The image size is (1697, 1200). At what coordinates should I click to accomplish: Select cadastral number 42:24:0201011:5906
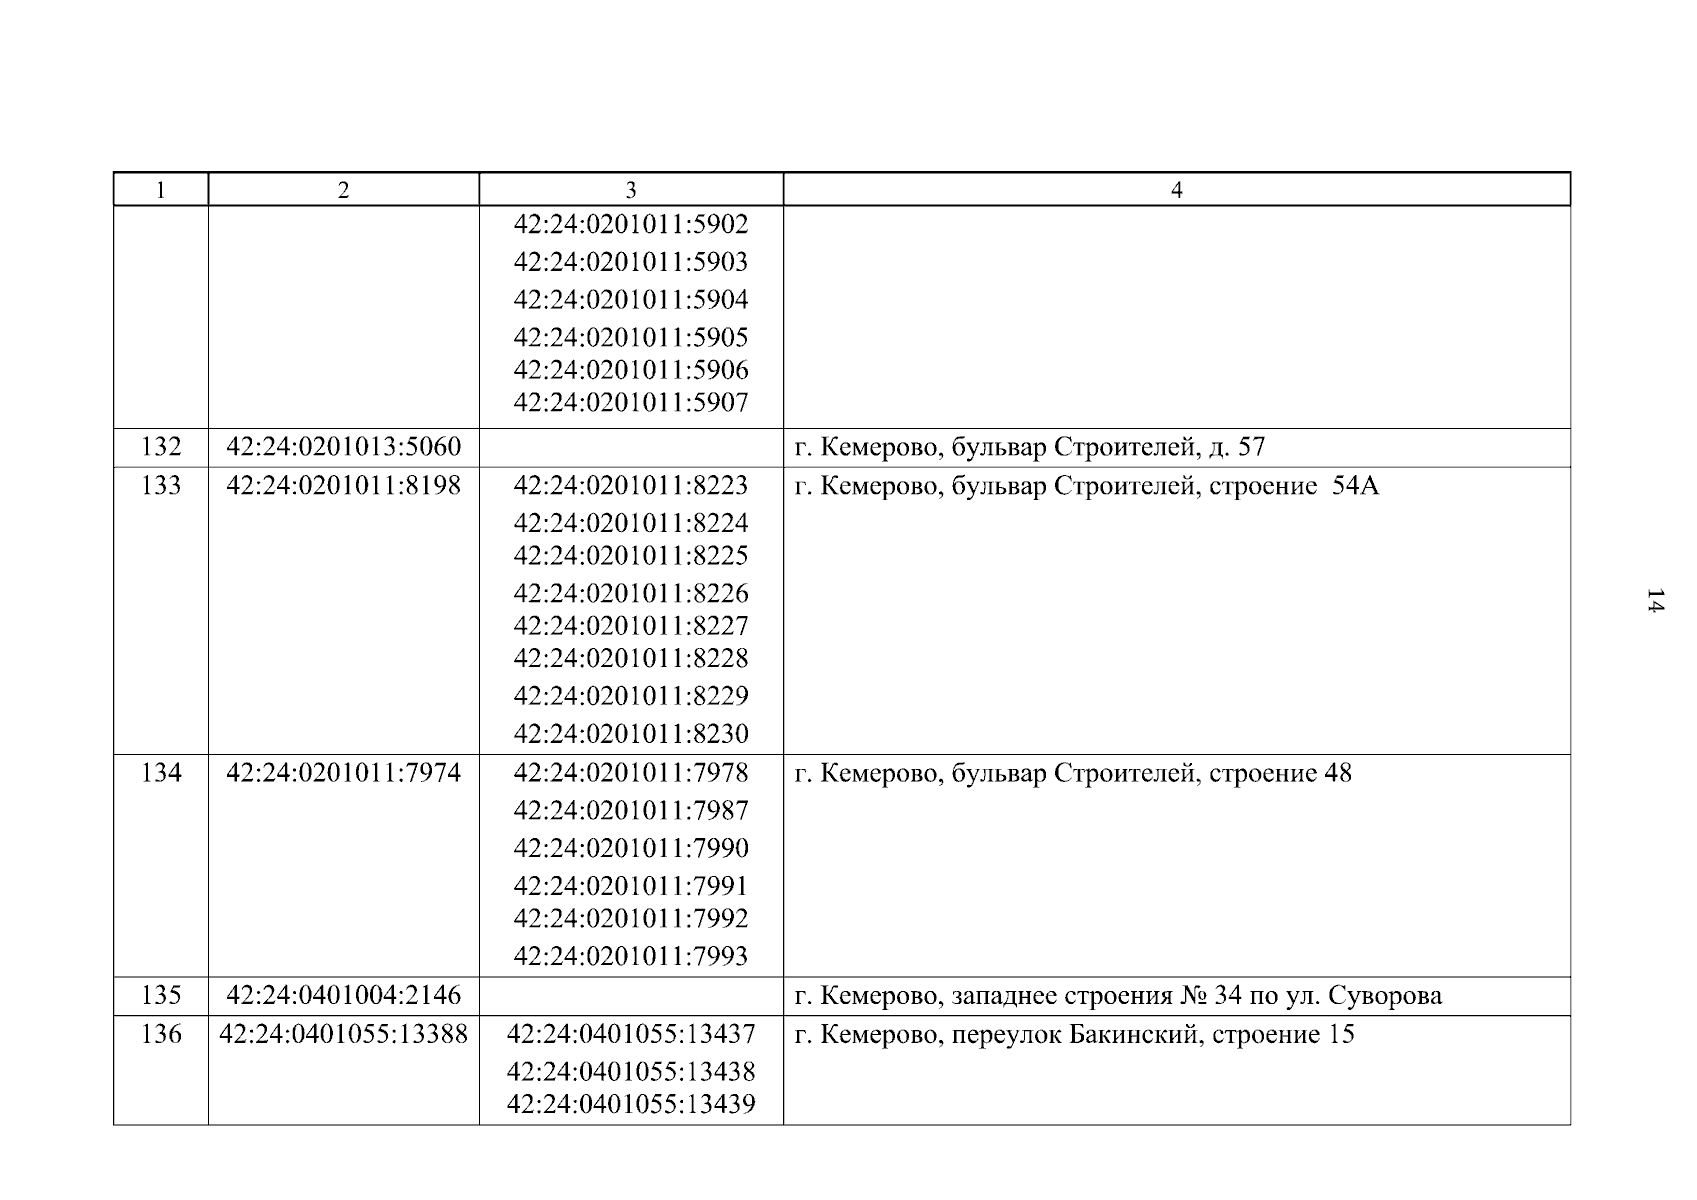[x=630, y=370]
